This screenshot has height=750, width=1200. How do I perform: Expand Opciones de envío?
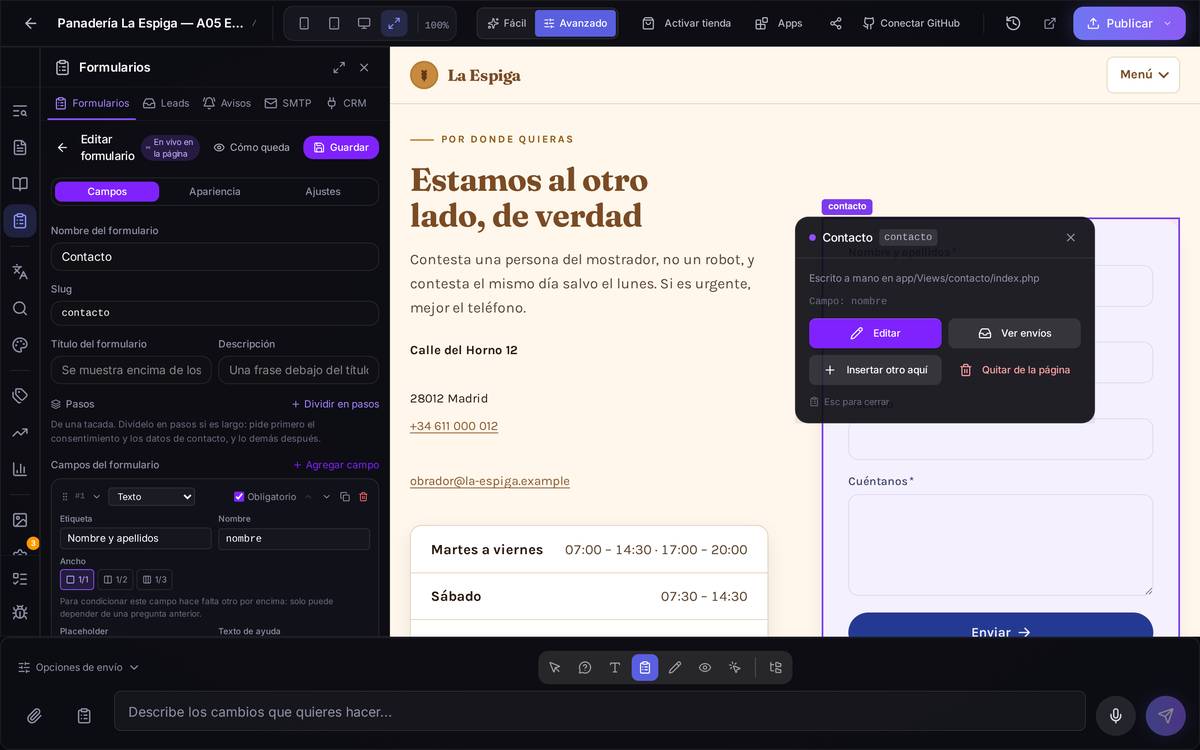coord(79,667)
